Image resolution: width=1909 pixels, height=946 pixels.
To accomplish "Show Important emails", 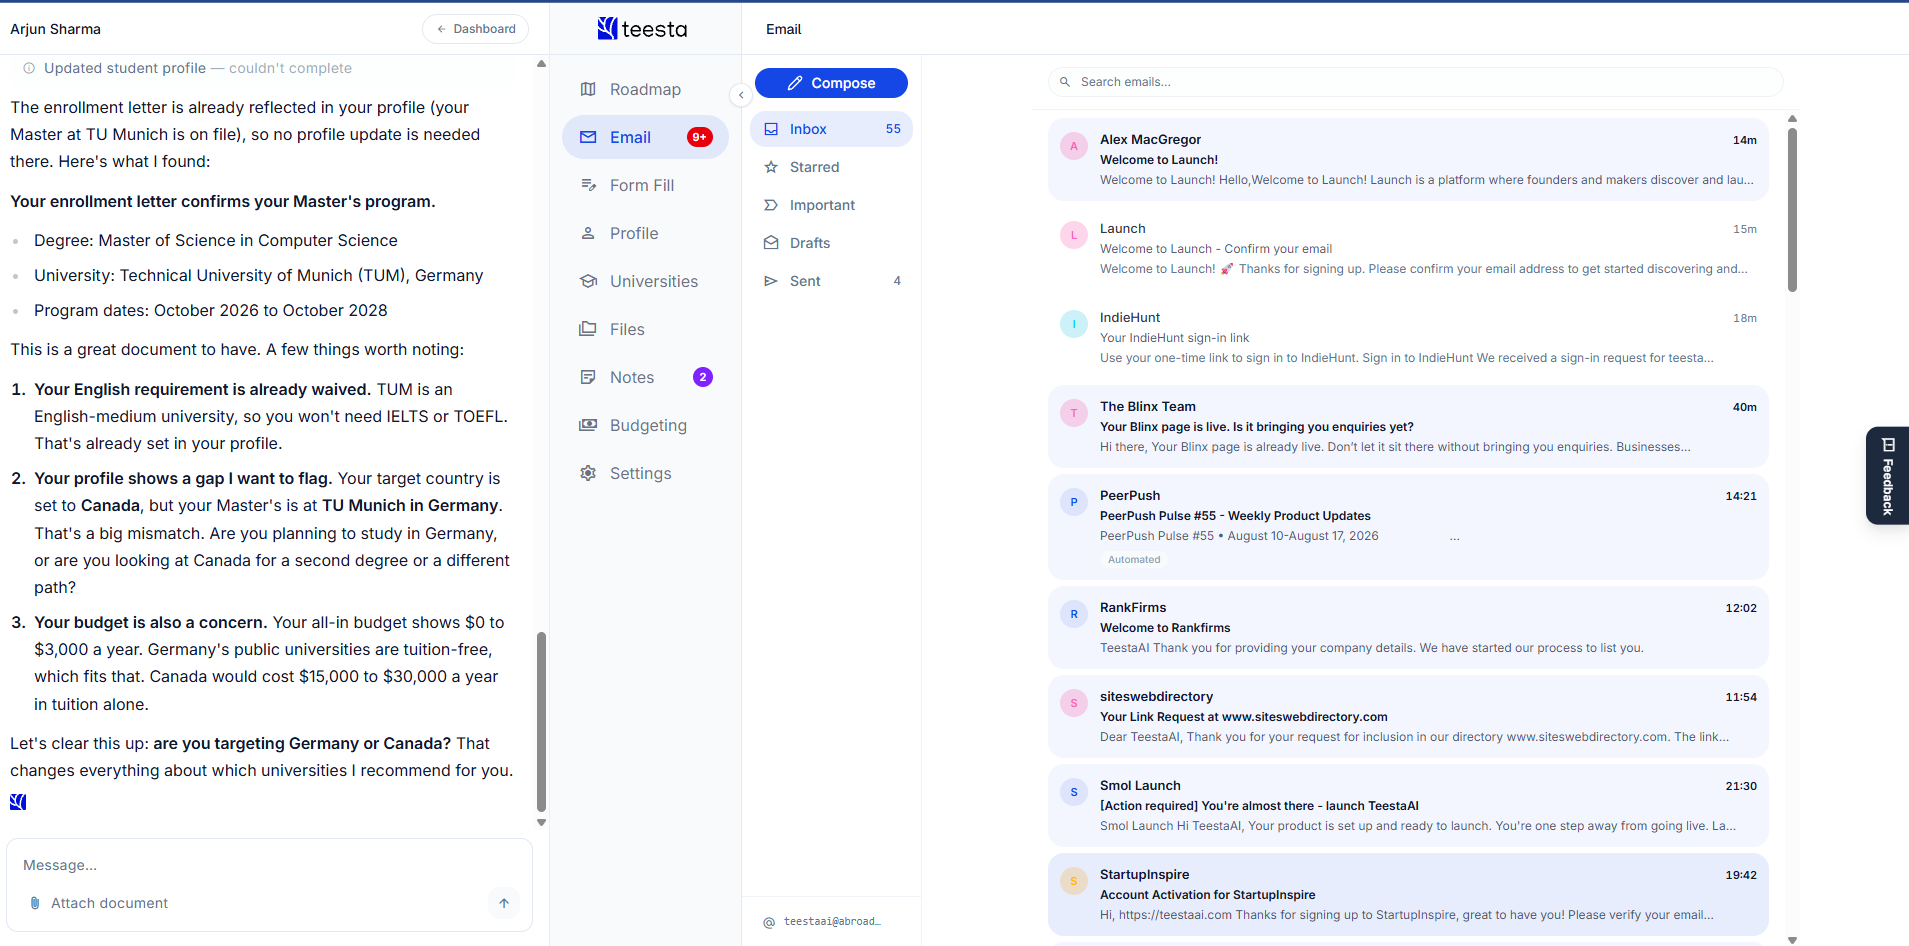I will 831,205.
